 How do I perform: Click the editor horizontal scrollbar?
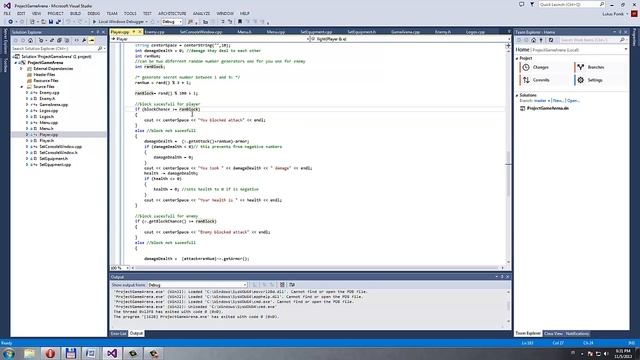317,268
